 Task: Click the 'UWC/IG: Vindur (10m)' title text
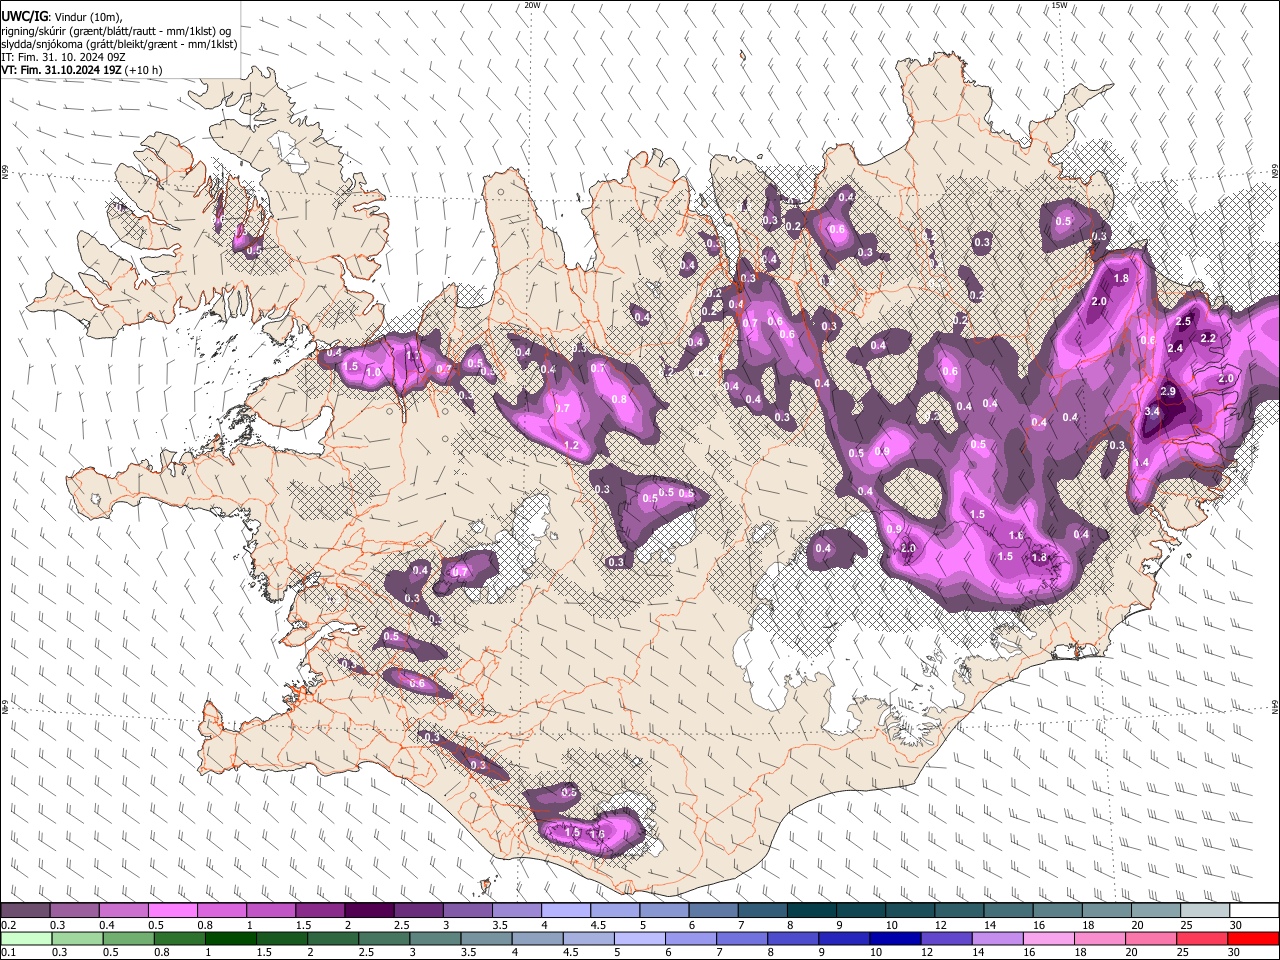coord(61,17)
